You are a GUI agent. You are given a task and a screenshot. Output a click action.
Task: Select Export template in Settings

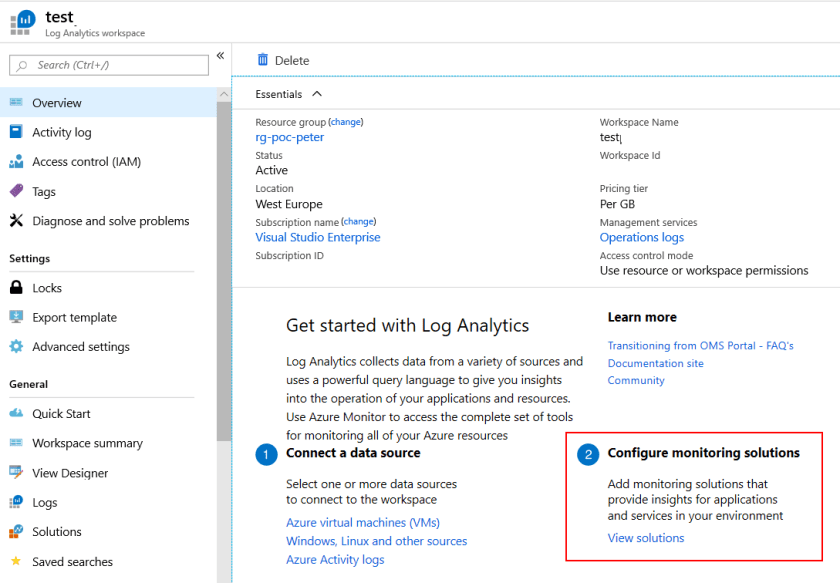coord(74,318)
